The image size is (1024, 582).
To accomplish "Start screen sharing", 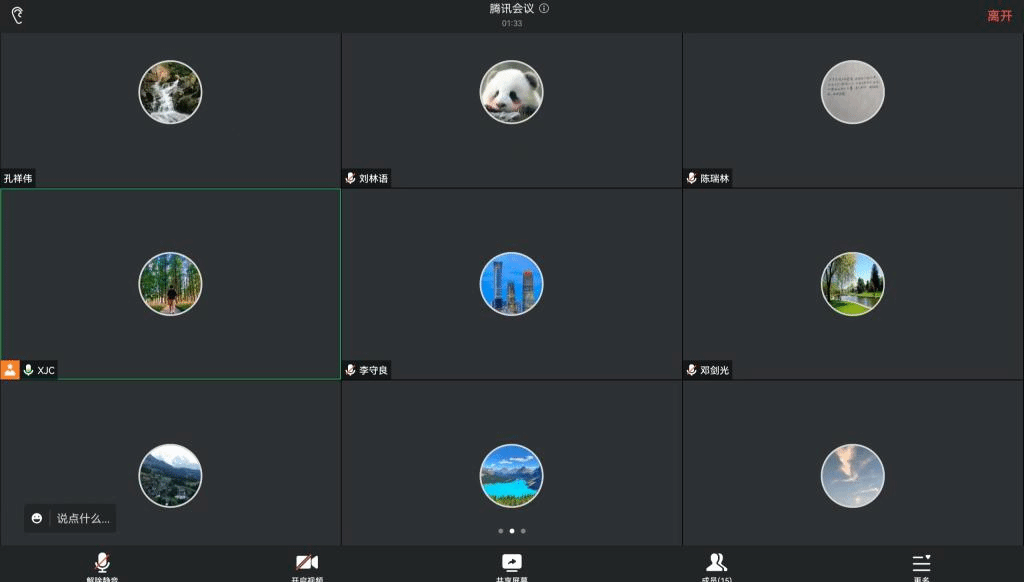I will coord(512,564).
